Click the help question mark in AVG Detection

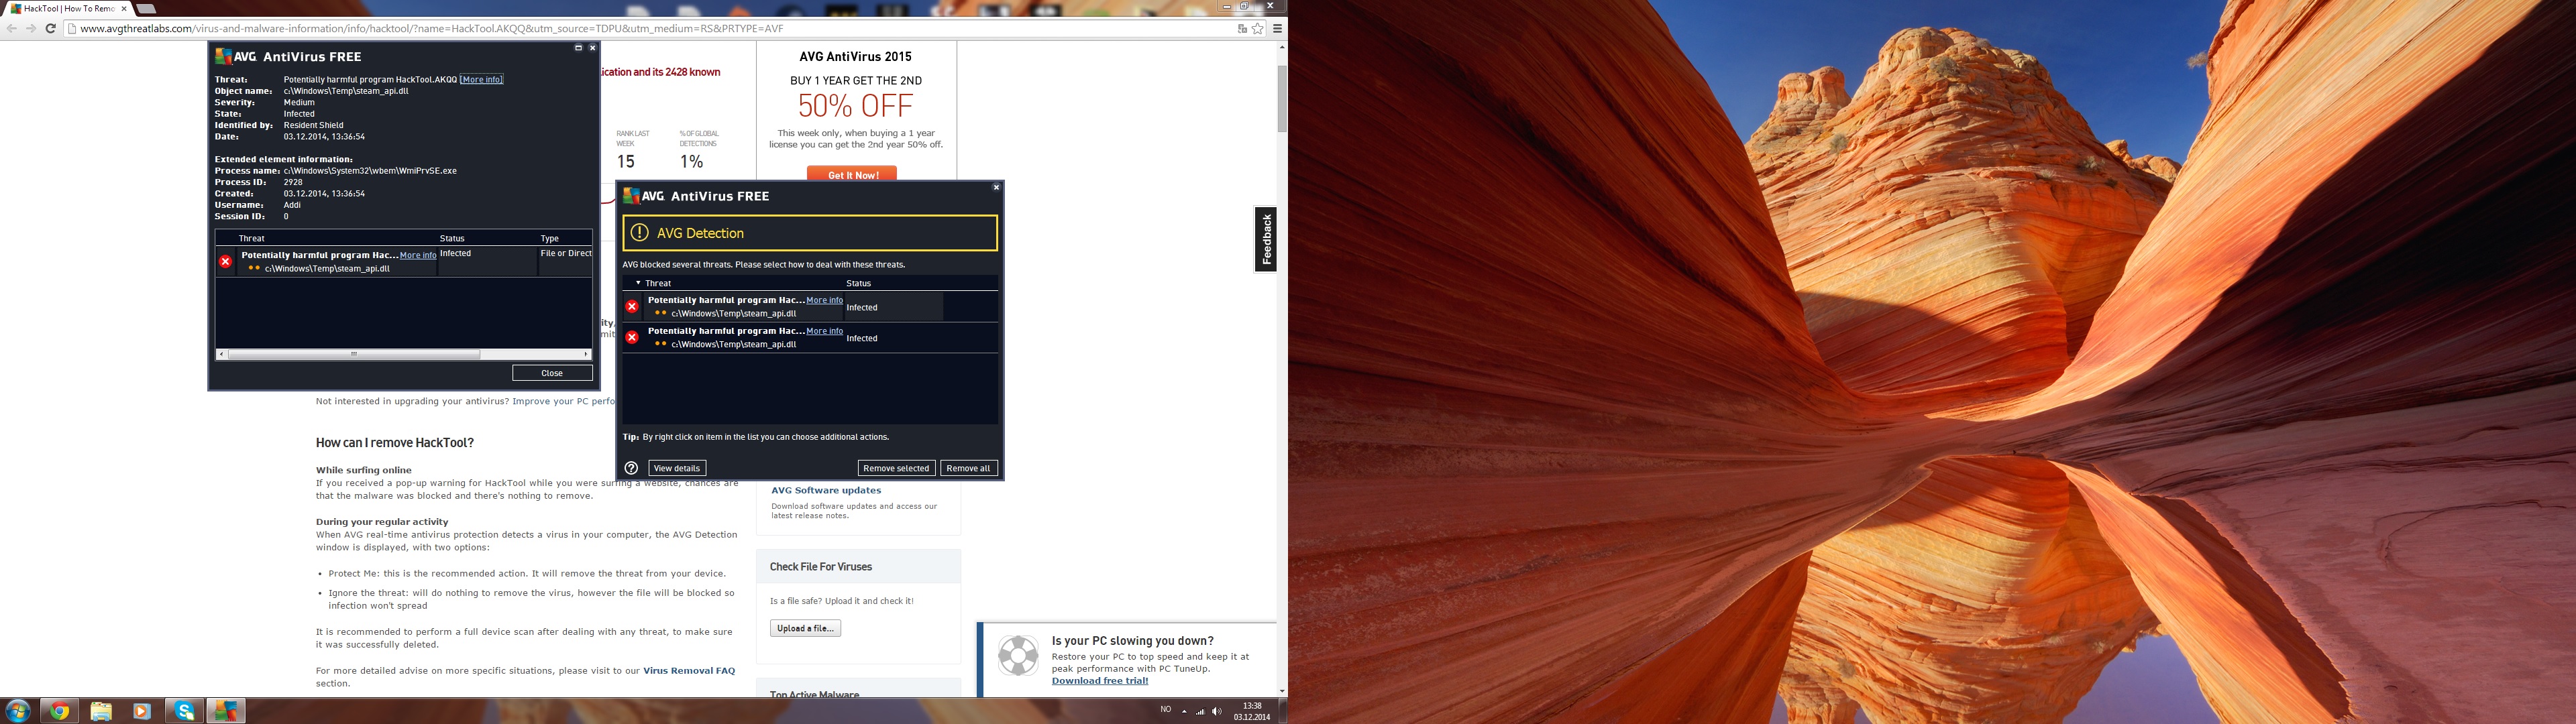(x=631, y=468)
